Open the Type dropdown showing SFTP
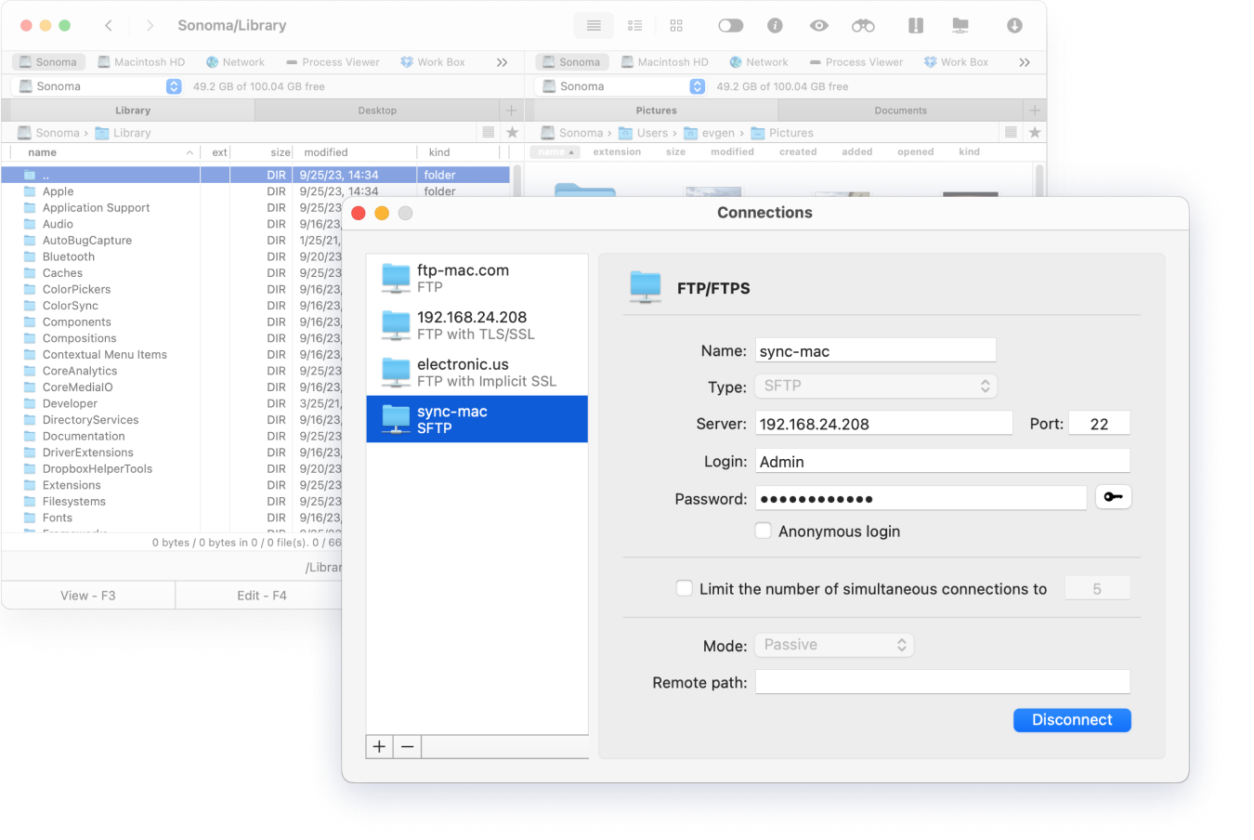The height and width of the screenshot is (840, 1254). pyautogui.click(x=875, y=385)
